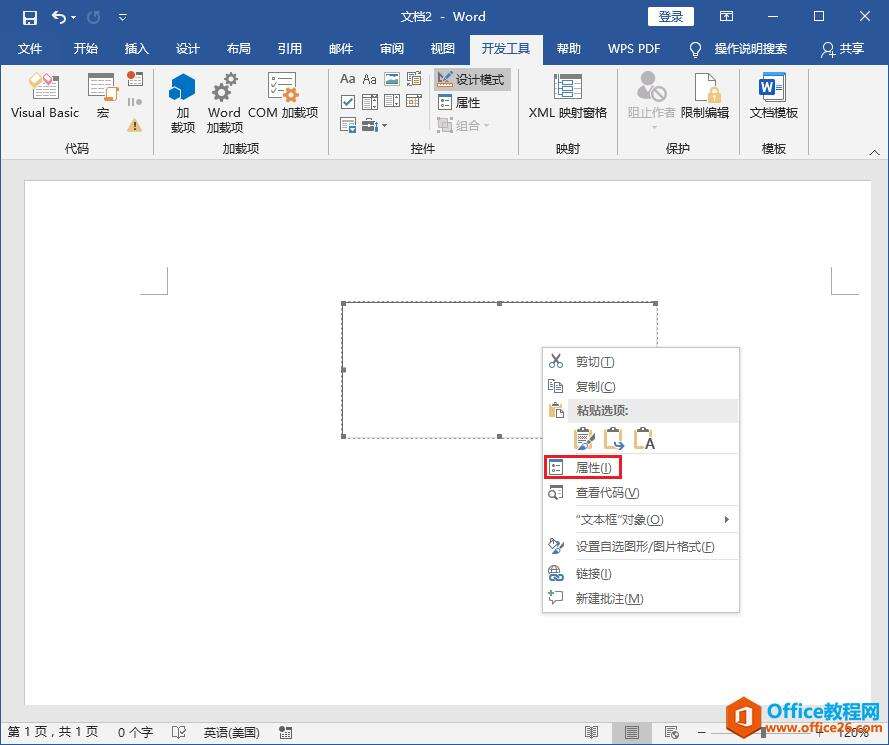Insert check box content control
This screenshot has width=889, height=745.
[x=348, y=102]
